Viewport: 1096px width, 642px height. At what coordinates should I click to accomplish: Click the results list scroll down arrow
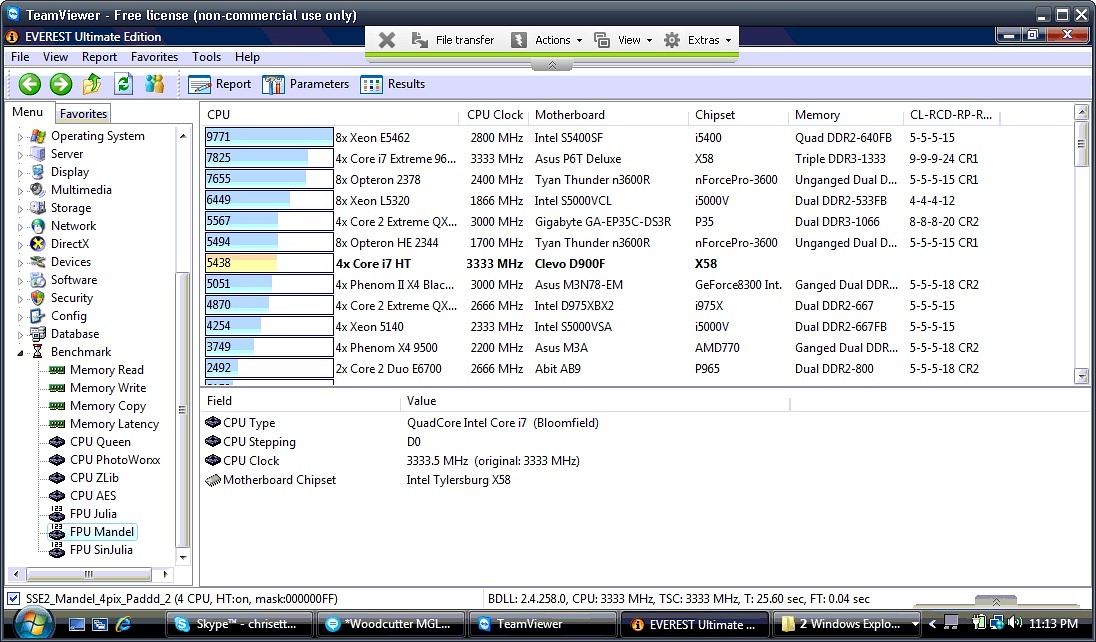1081,376
